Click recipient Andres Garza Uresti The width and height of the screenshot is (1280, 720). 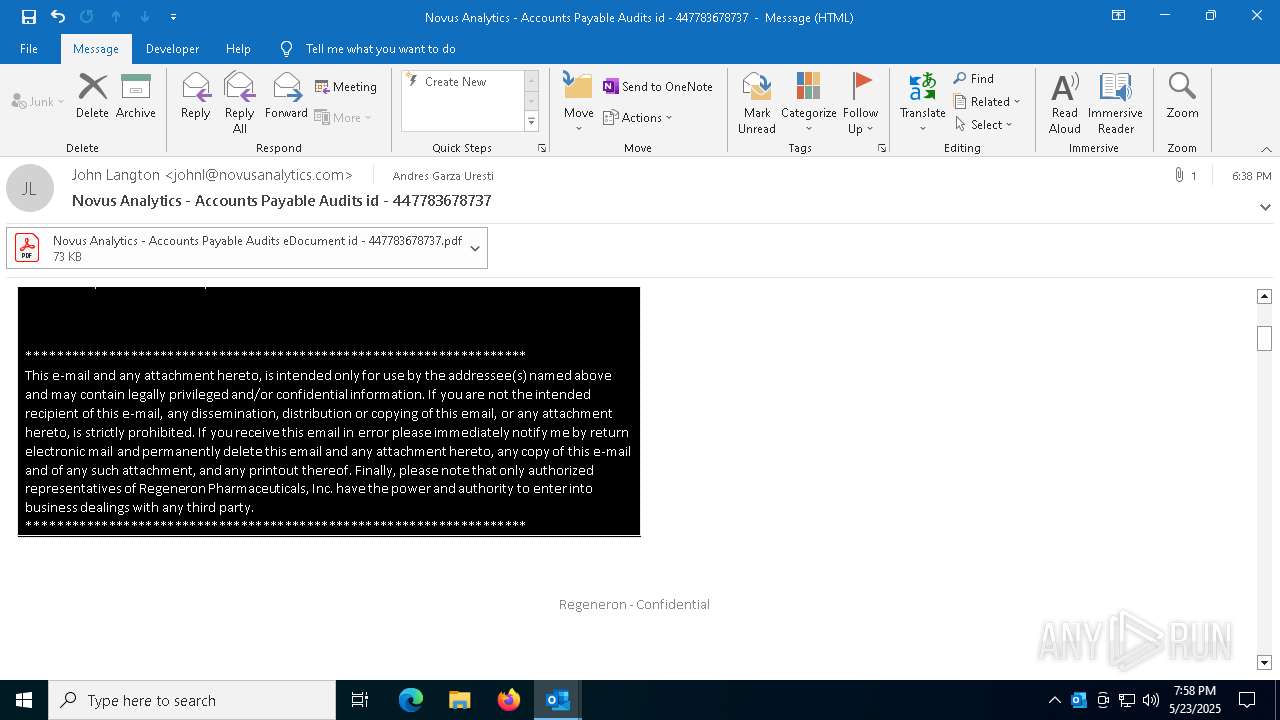pyautogui.click(x=443, y=176)
